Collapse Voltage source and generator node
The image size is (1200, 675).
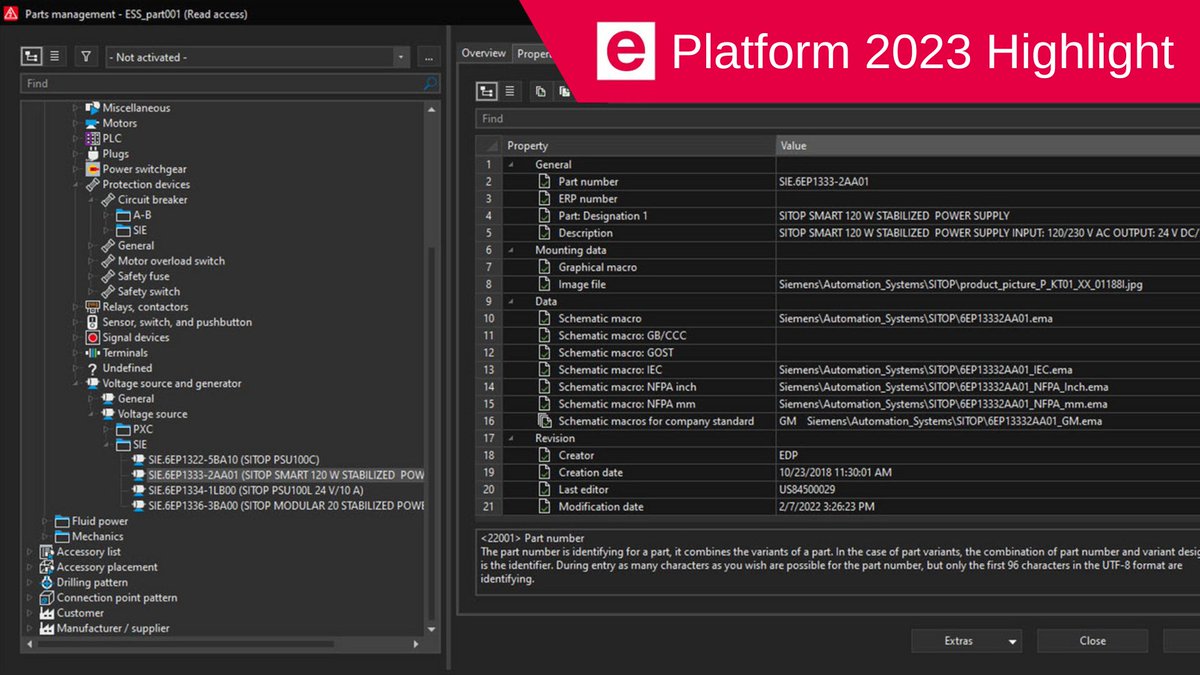pyautogui.click(x=76, y=383)
